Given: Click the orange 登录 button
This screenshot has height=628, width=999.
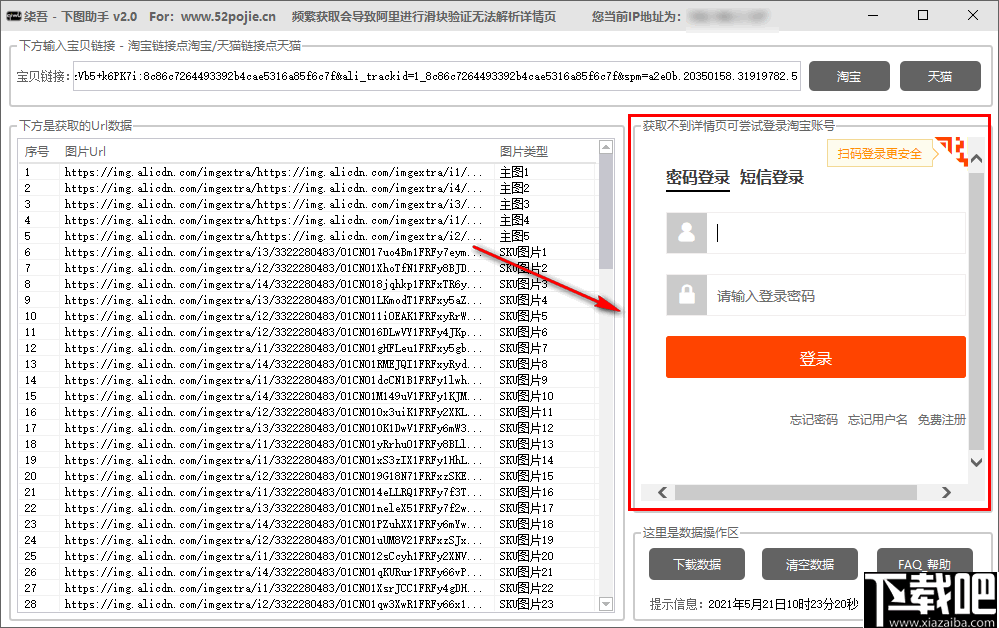Looking at the screenshot, I should coord(816,357).
